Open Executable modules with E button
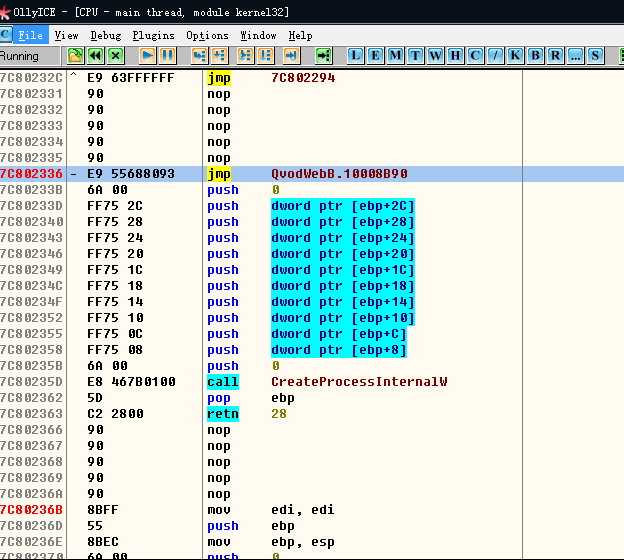The height and width of the screenshot is (560, 624). (376, 55)
